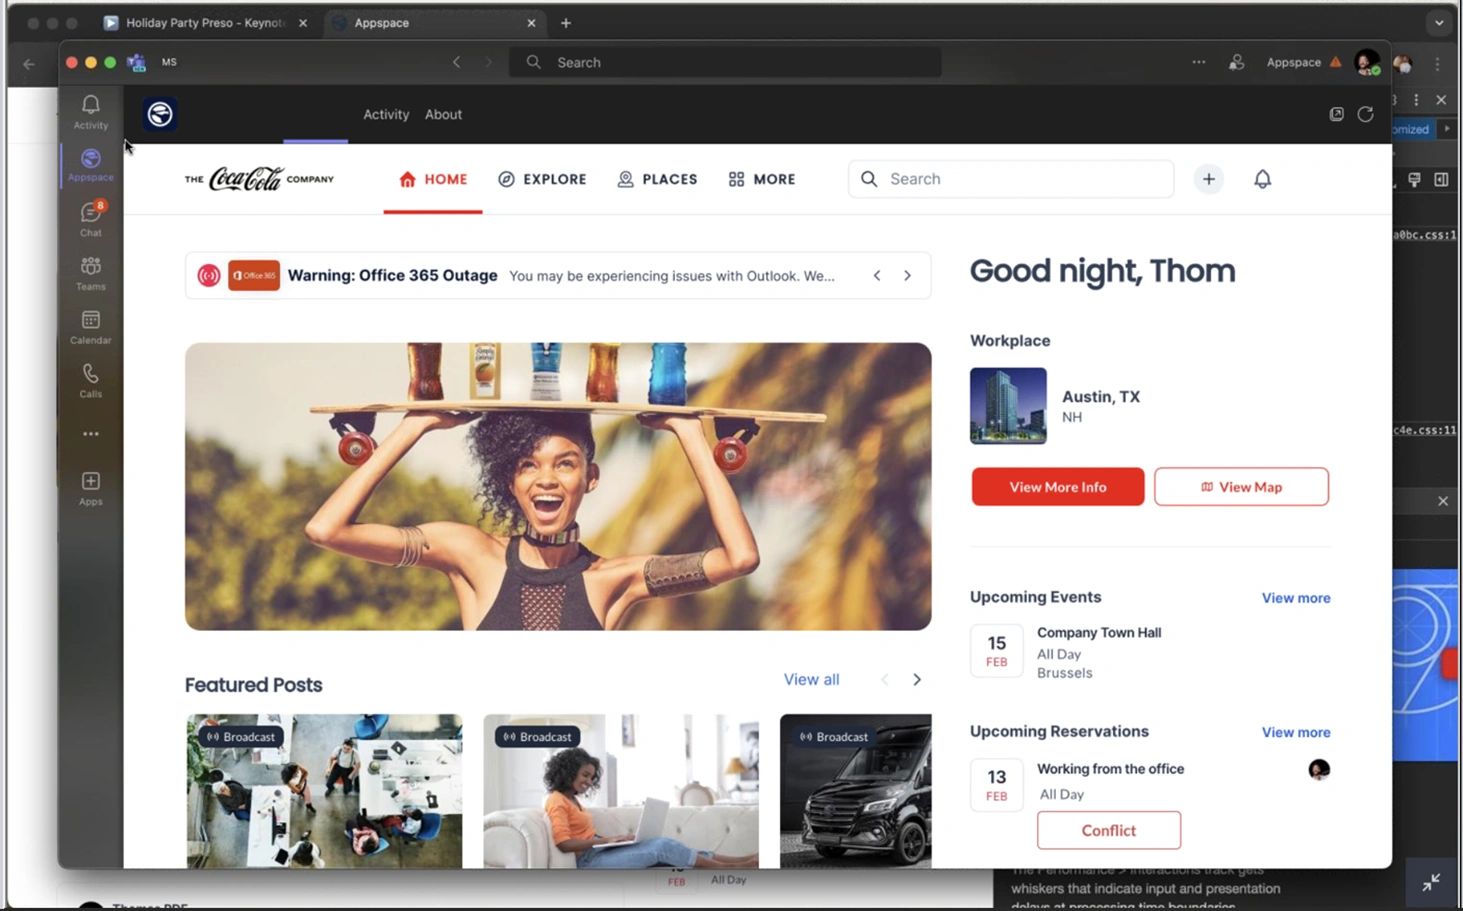1463x911 pixels.
Task: Click the Appspace Search input field
Action: coord(1020,179)
